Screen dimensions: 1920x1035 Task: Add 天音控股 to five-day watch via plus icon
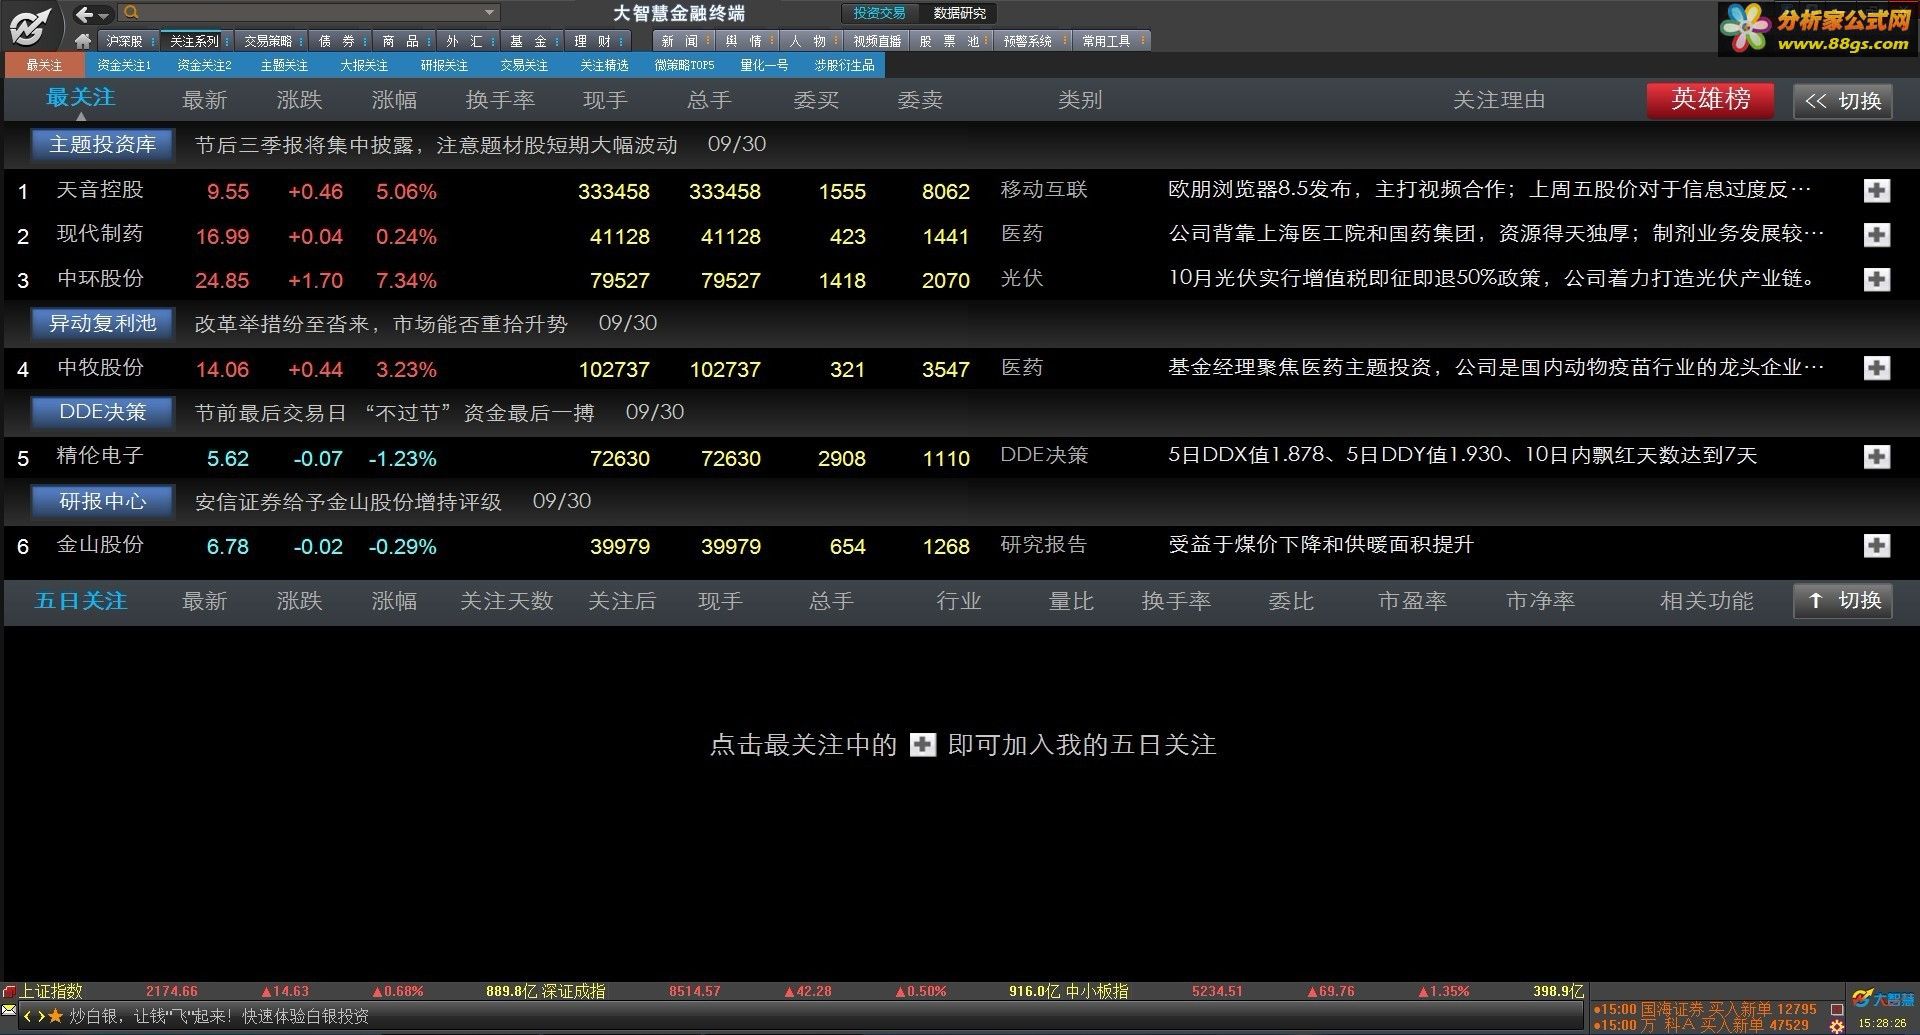[1876, 190]
